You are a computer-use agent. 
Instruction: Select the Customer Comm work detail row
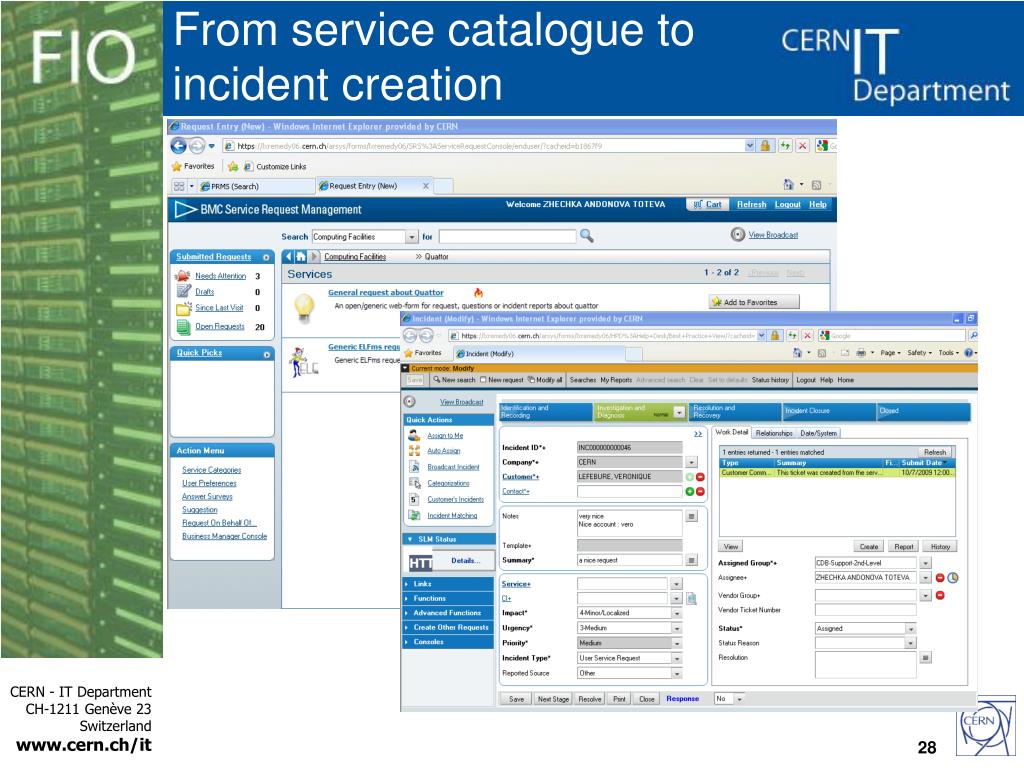click(x=837, y=472)
